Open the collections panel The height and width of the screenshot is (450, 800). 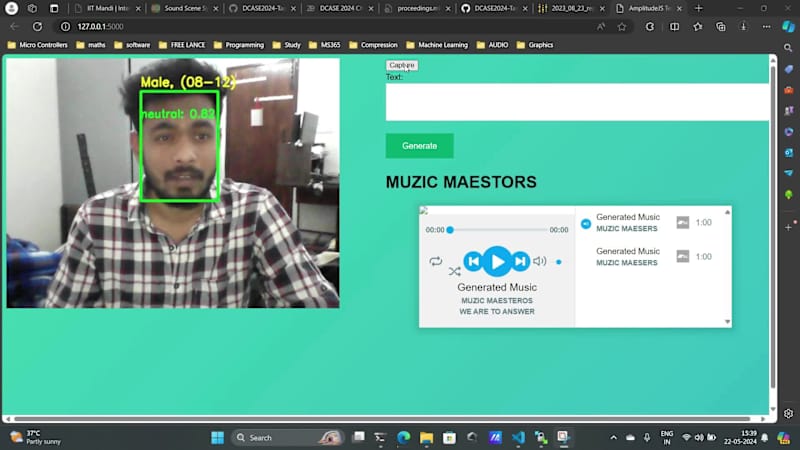pos(720,27)
